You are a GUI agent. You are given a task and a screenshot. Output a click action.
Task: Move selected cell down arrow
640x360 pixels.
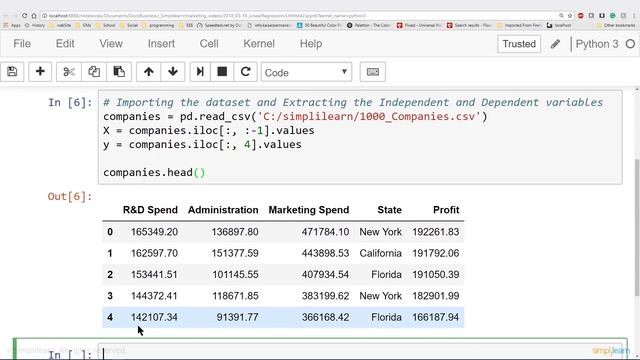(x=173, y=72)
